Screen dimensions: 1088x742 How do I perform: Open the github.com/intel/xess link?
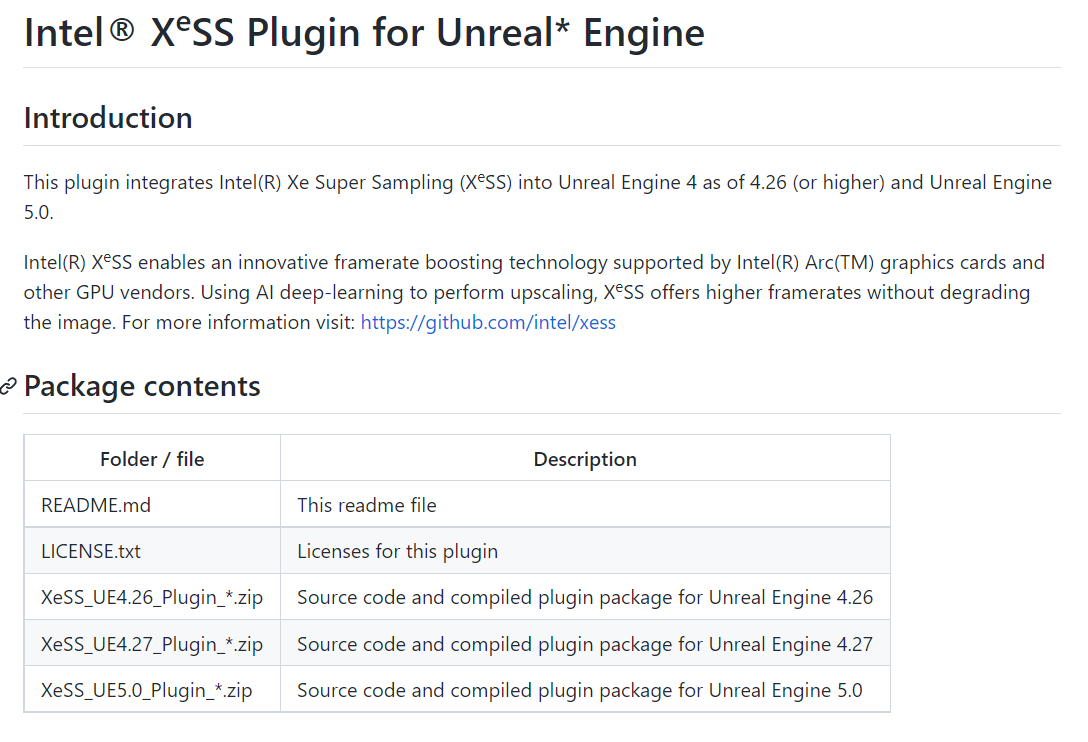click(488, 322)
